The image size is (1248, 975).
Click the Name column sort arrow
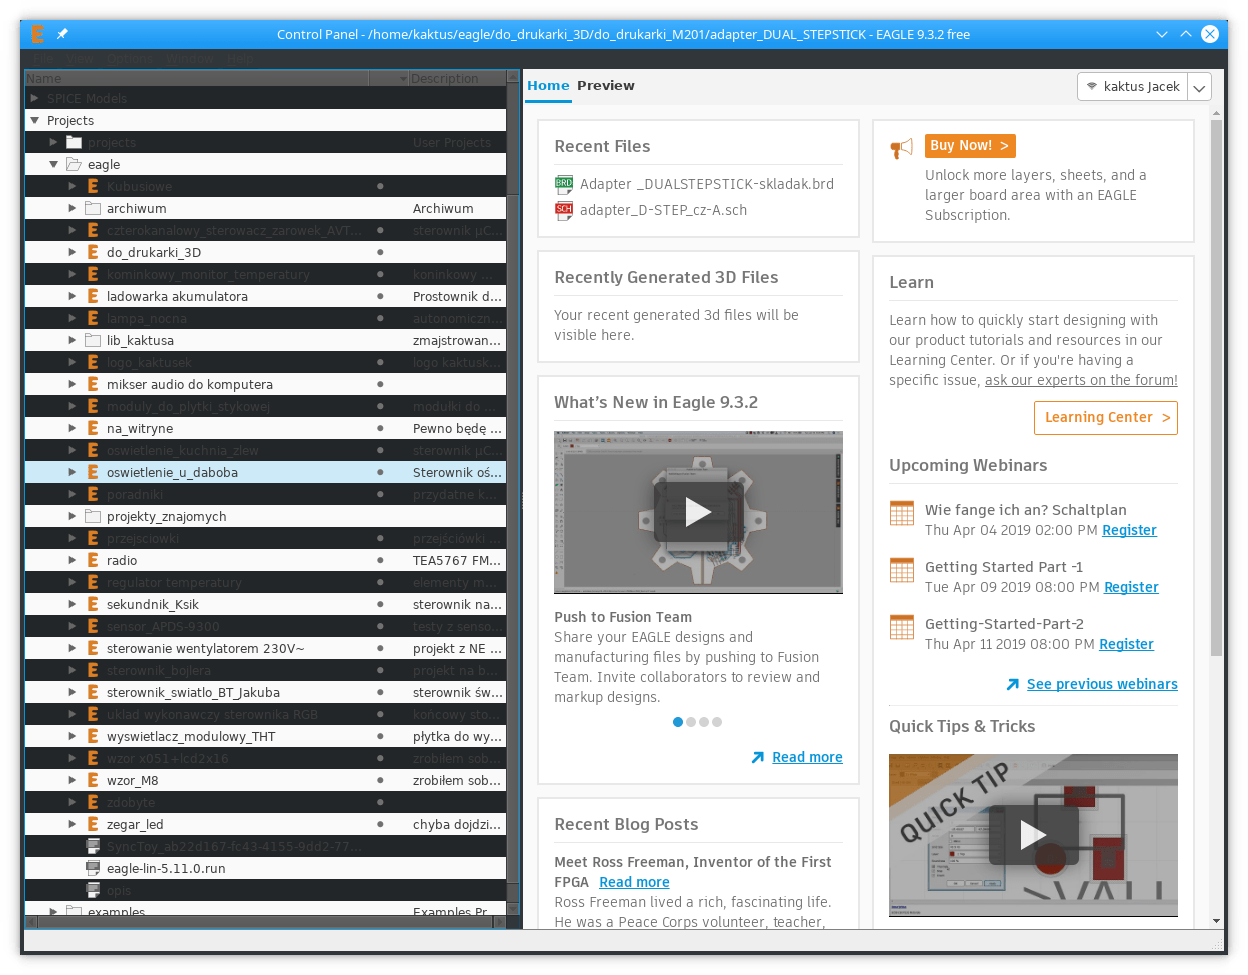click(x=403, y=79)
